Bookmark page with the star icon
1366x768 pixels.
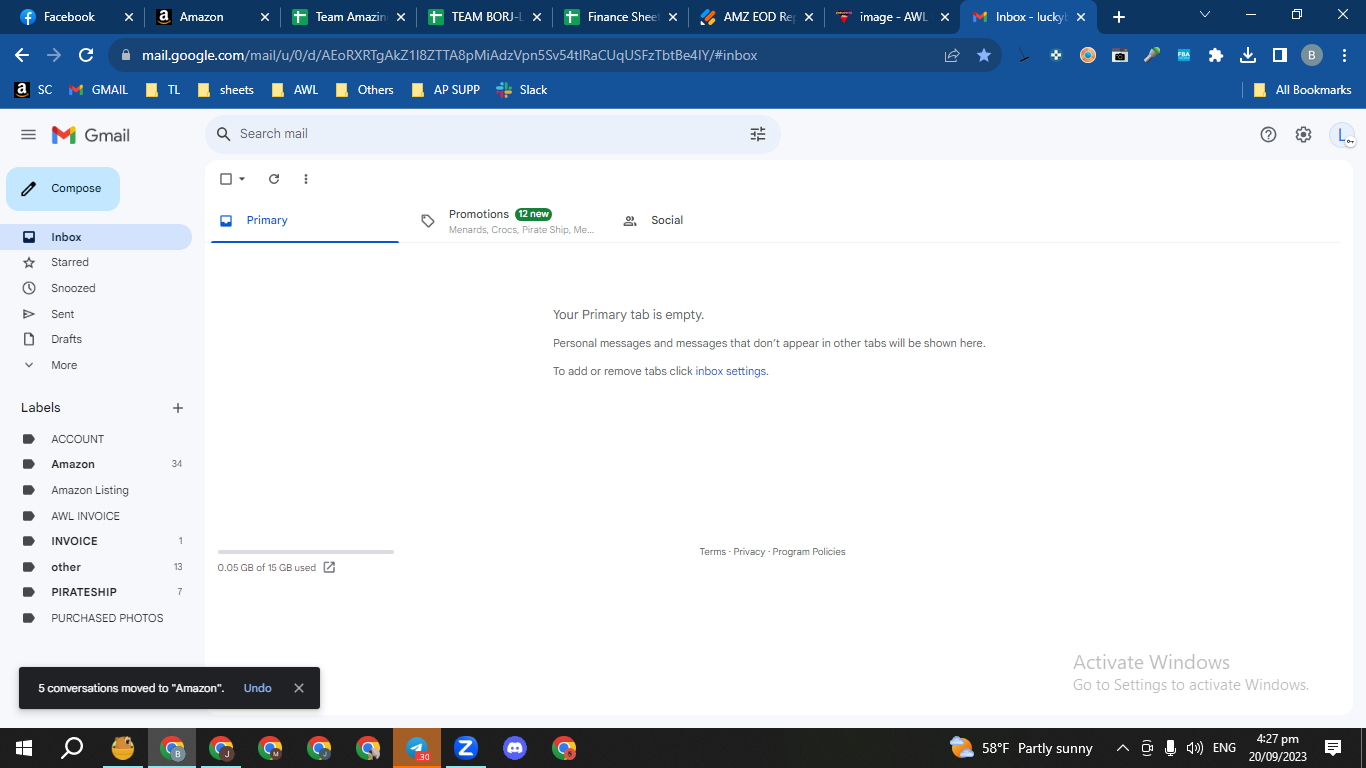tap(984, 55)
